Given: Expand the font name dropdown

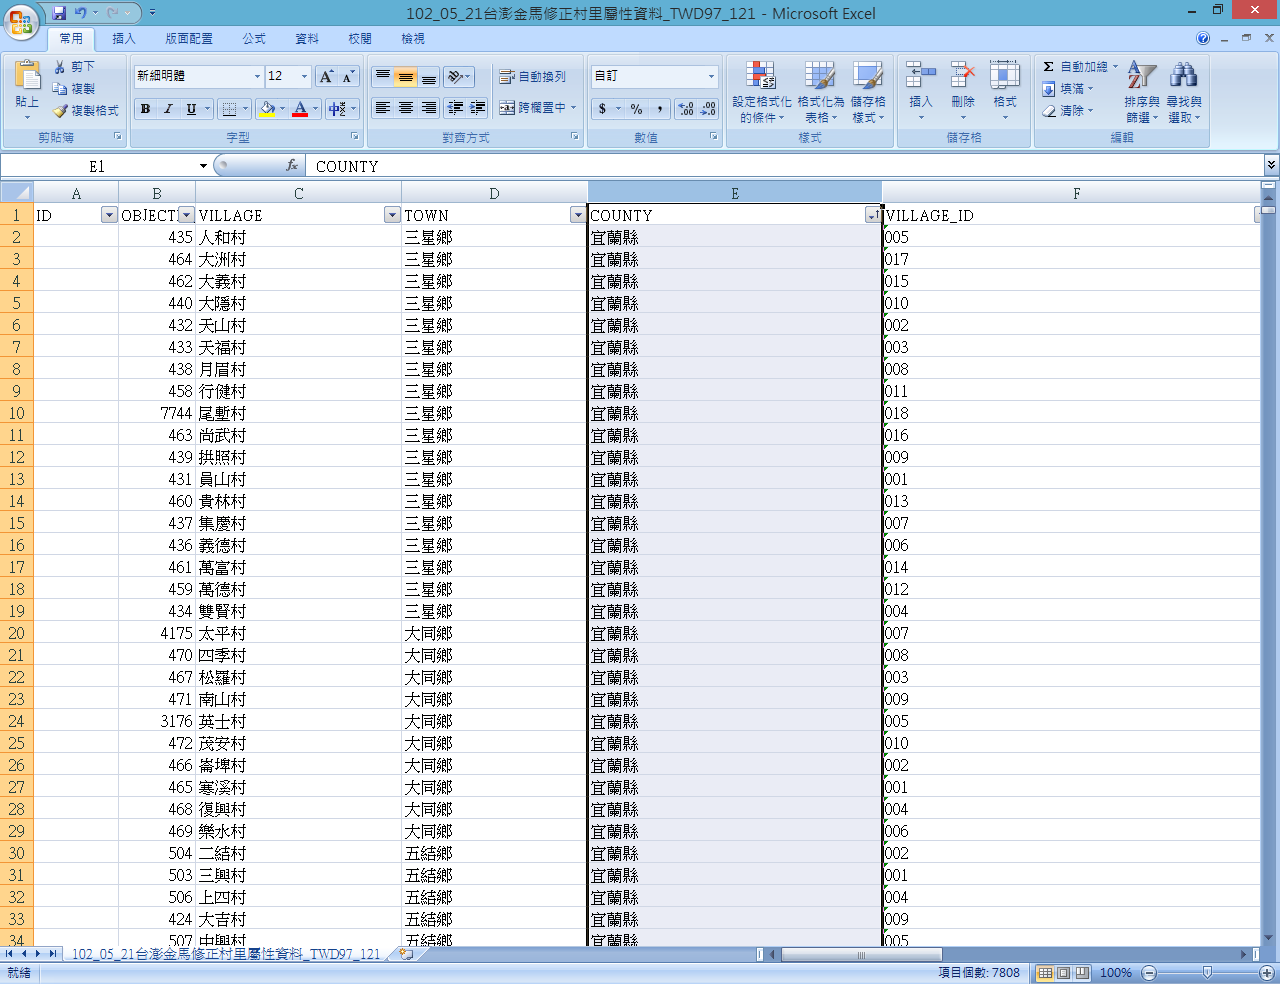Looking at the screenshot, I should (x=257, y=77).
